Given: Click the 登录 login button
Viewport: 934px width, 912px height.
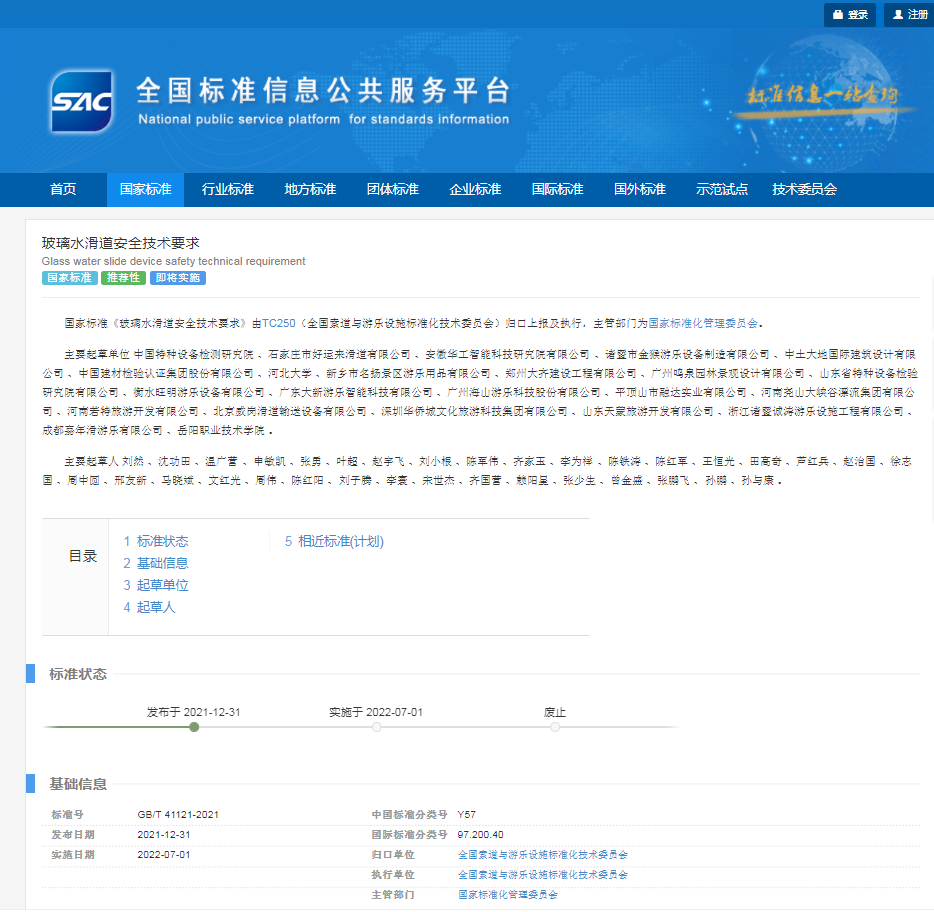Looking at the screenshot, I should pos(849,15).
